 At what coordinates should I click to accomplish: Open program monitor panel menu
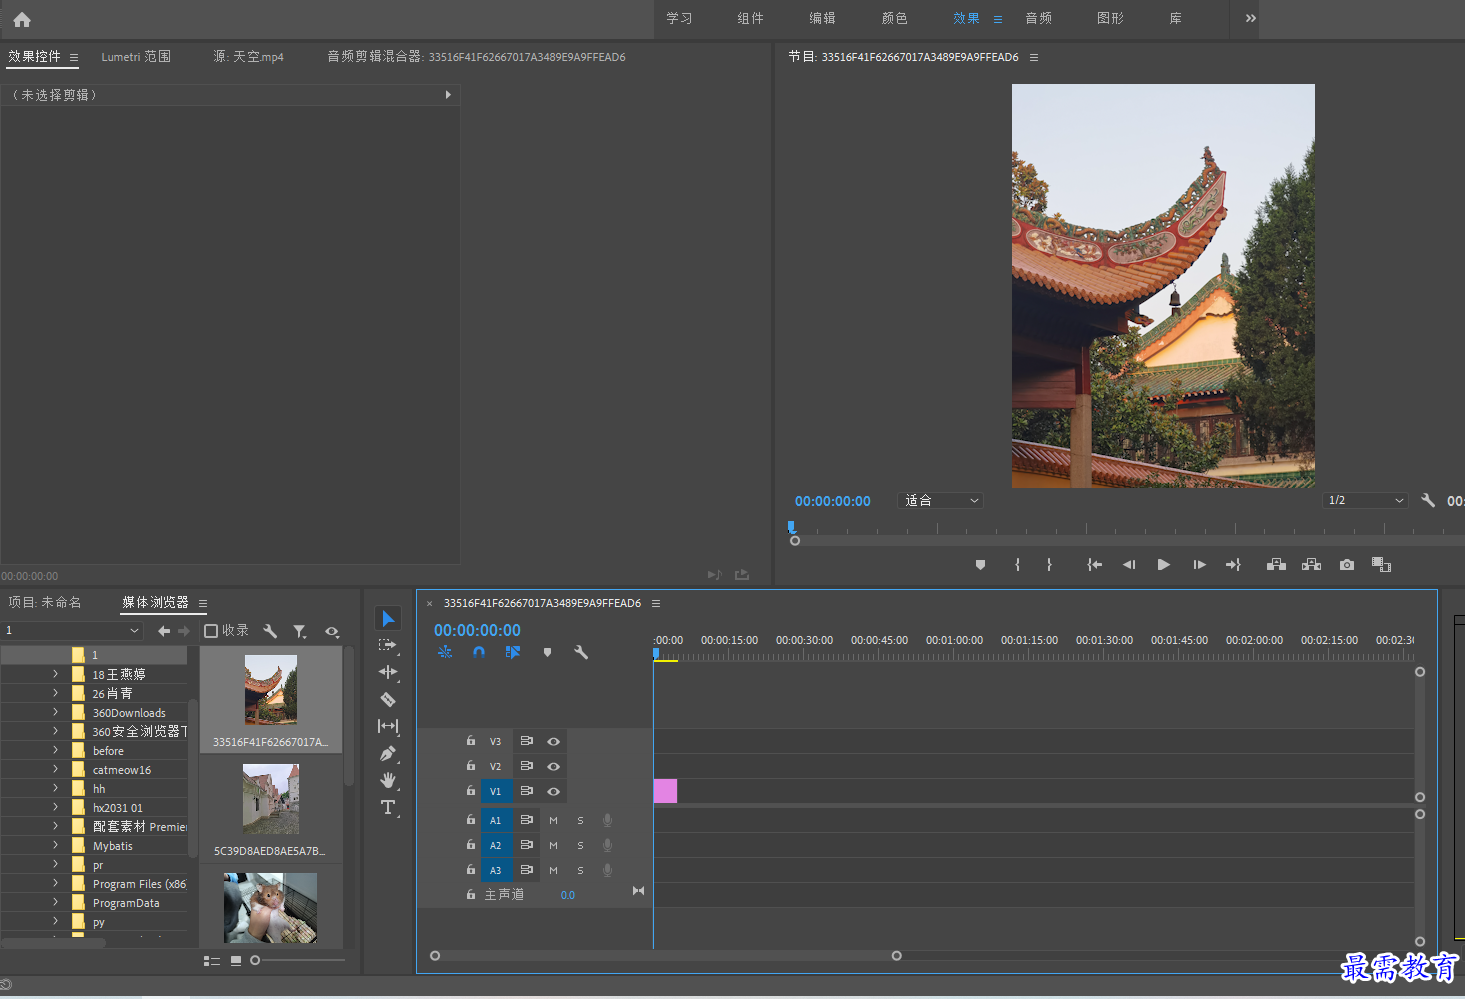tap(1034, 57)
